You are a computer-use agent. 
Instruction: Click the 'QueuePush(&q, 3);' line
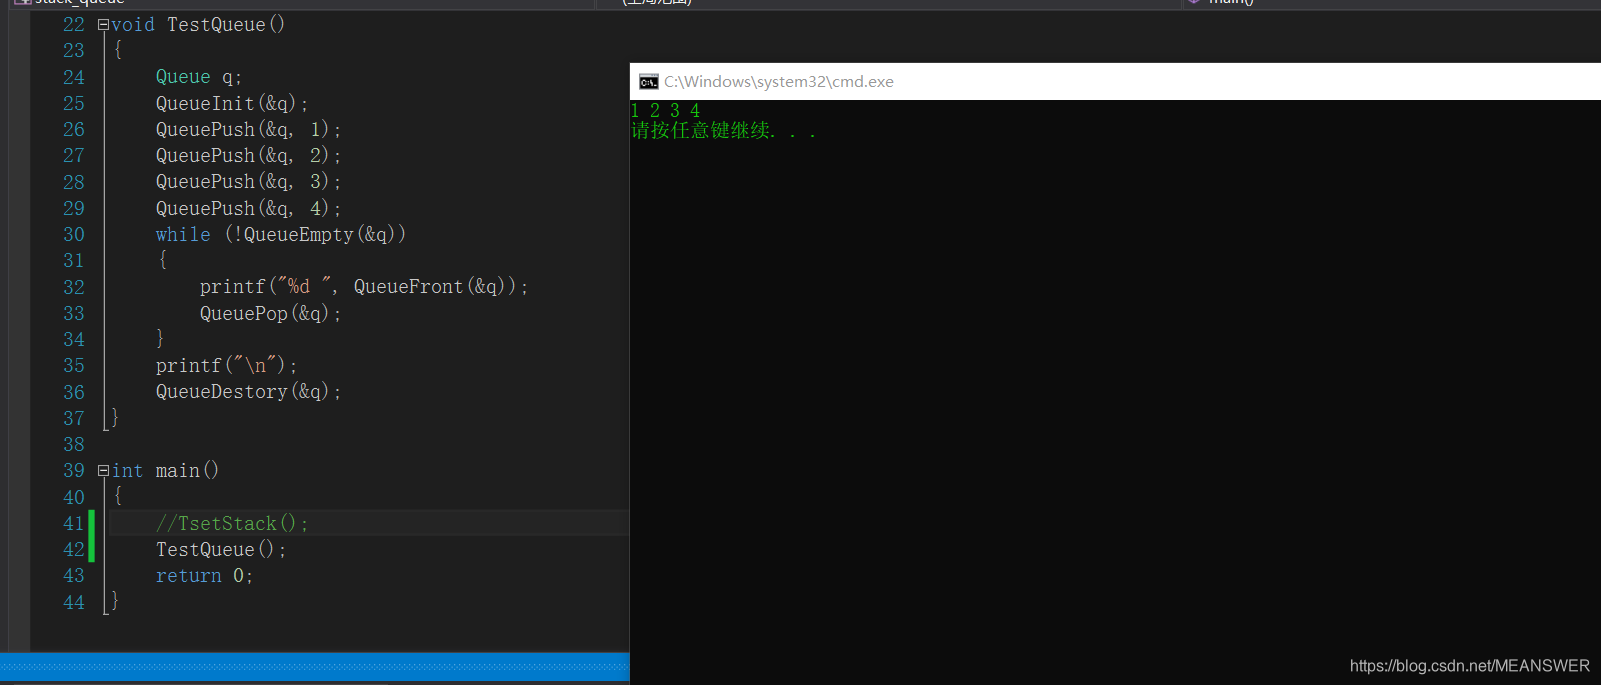click(248, 182)
